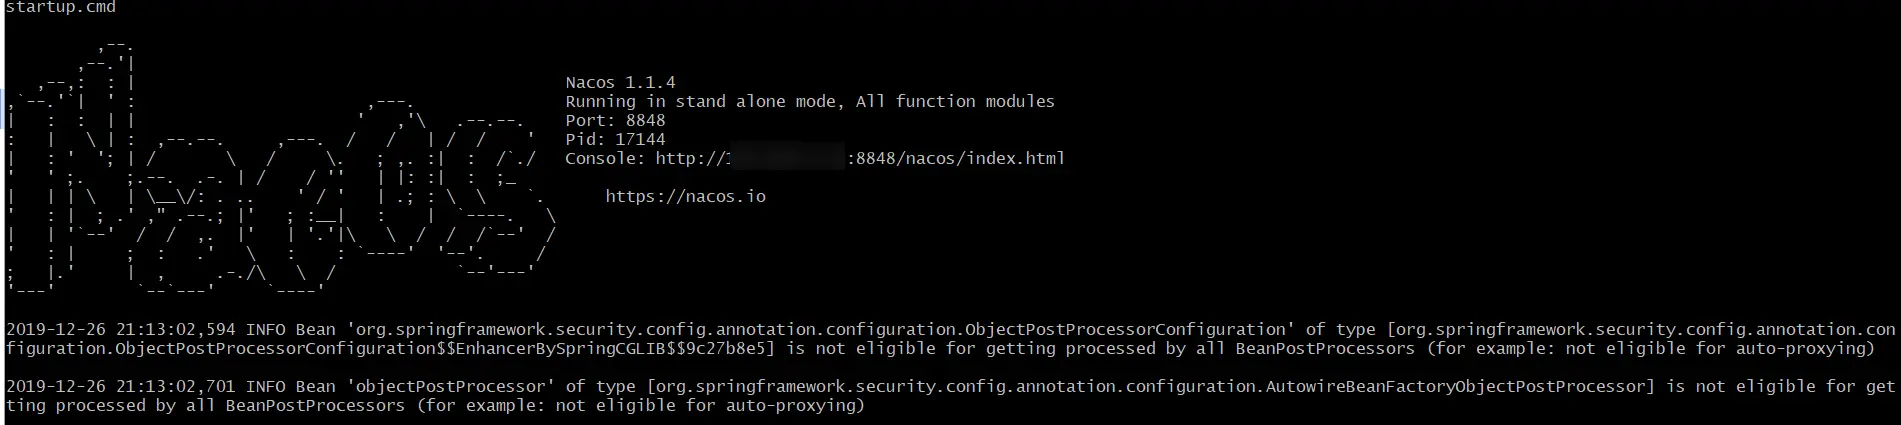
Task: Click the ObjectPostProcessorConfiguration class name in first log
Action: click(x=1126, y=329)
